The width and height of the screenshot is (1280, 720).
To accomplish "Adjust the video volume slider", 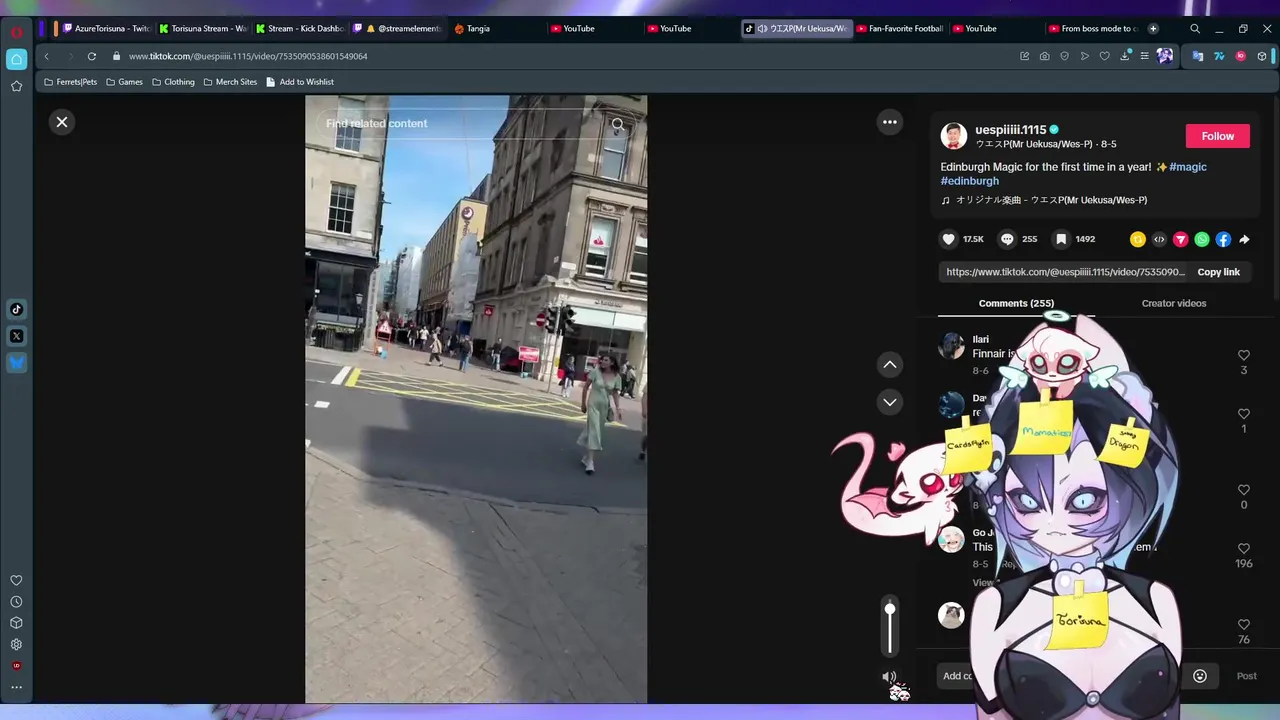I will (889, 628).
